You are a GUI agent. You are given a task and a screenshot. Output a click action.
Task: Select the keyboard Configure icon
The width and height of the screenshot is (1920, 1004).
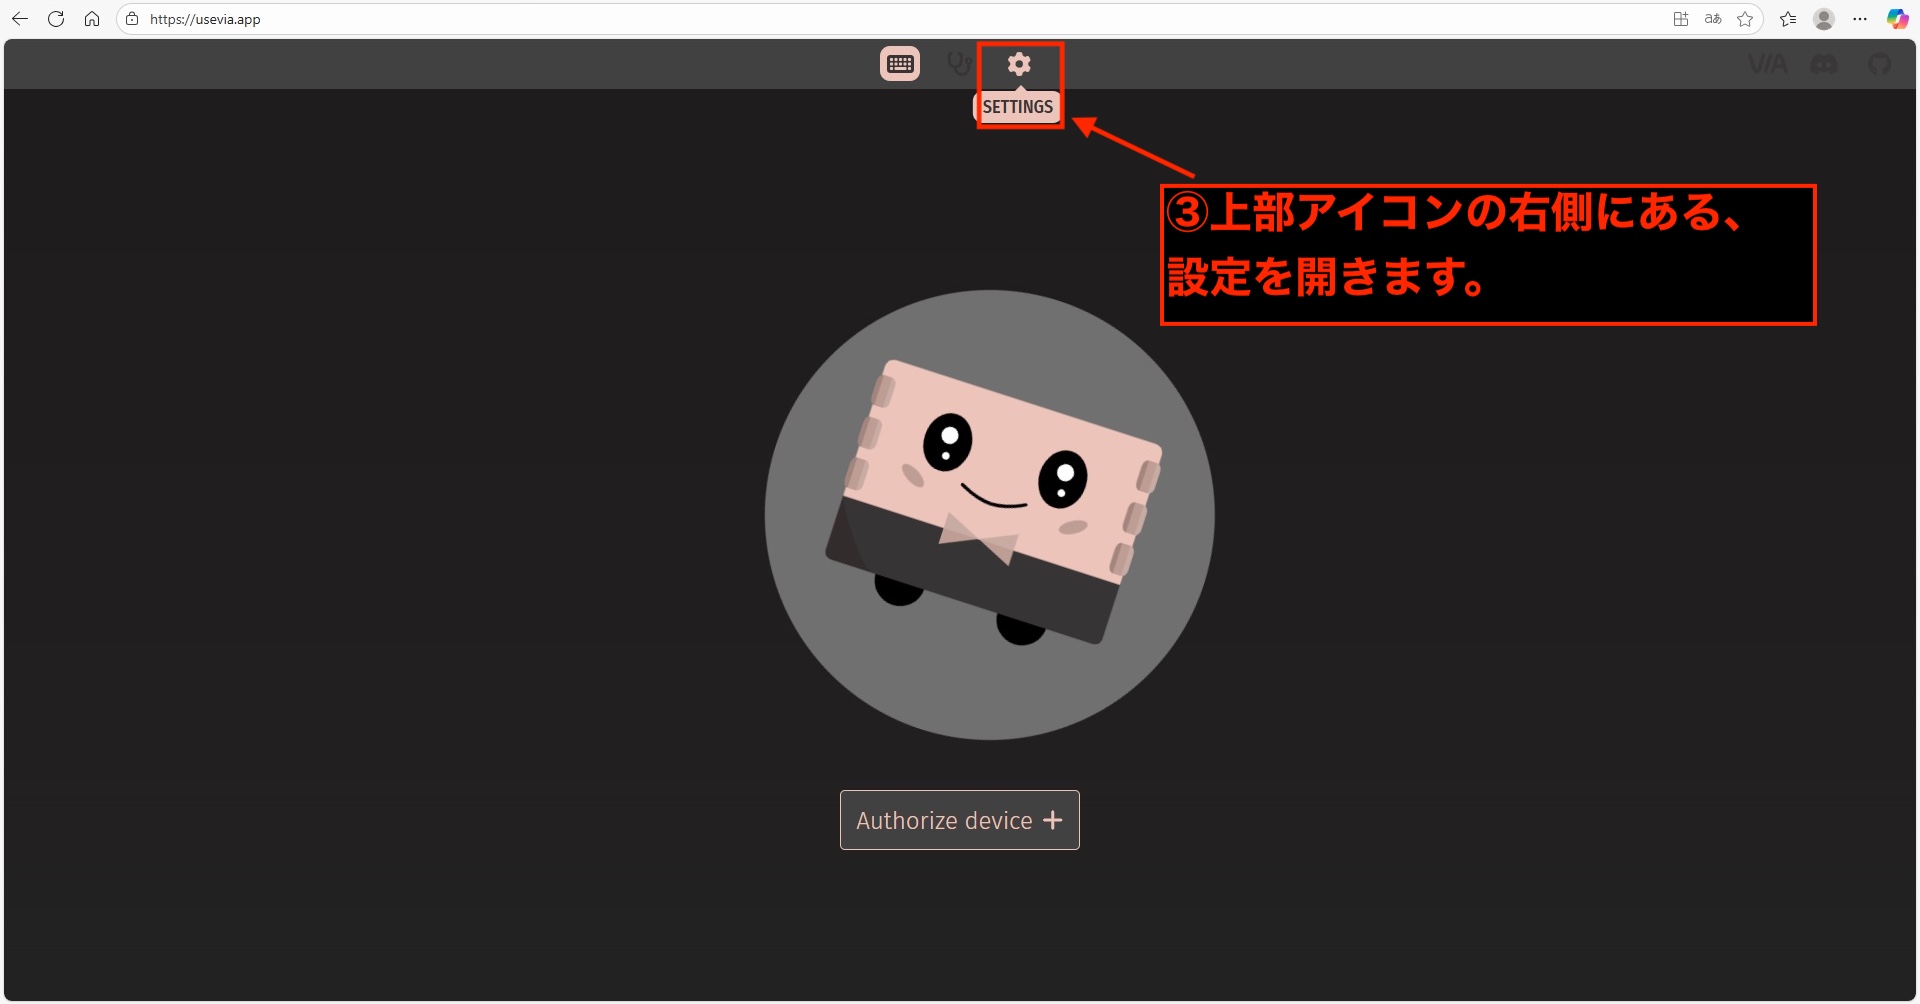[900, 64]
